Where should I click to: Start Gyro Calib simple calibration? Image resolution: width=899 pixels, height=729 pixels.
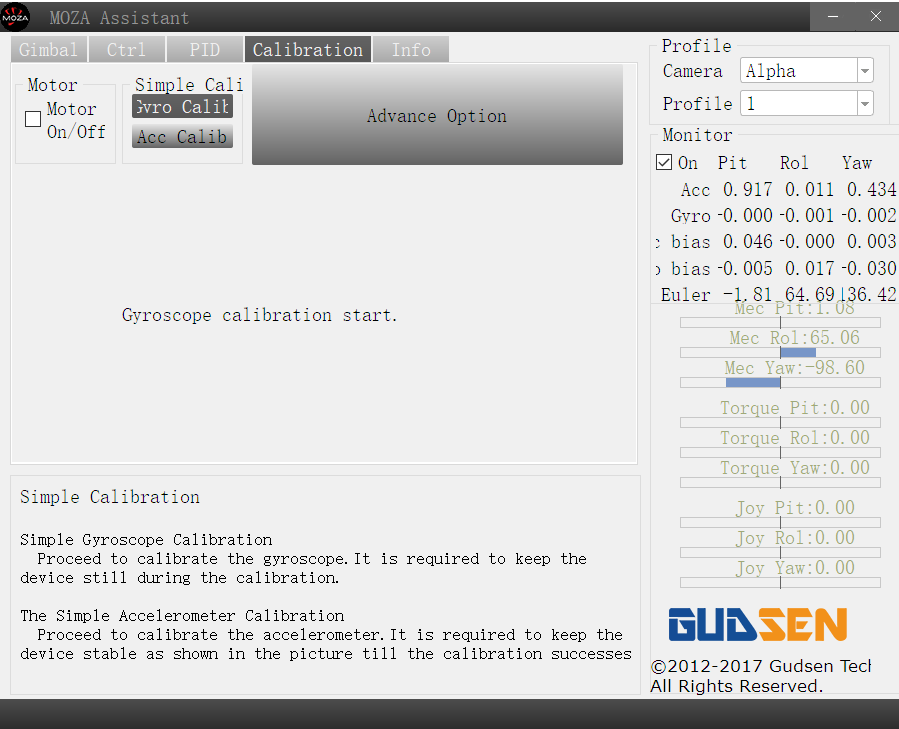(x=182, y=107)
